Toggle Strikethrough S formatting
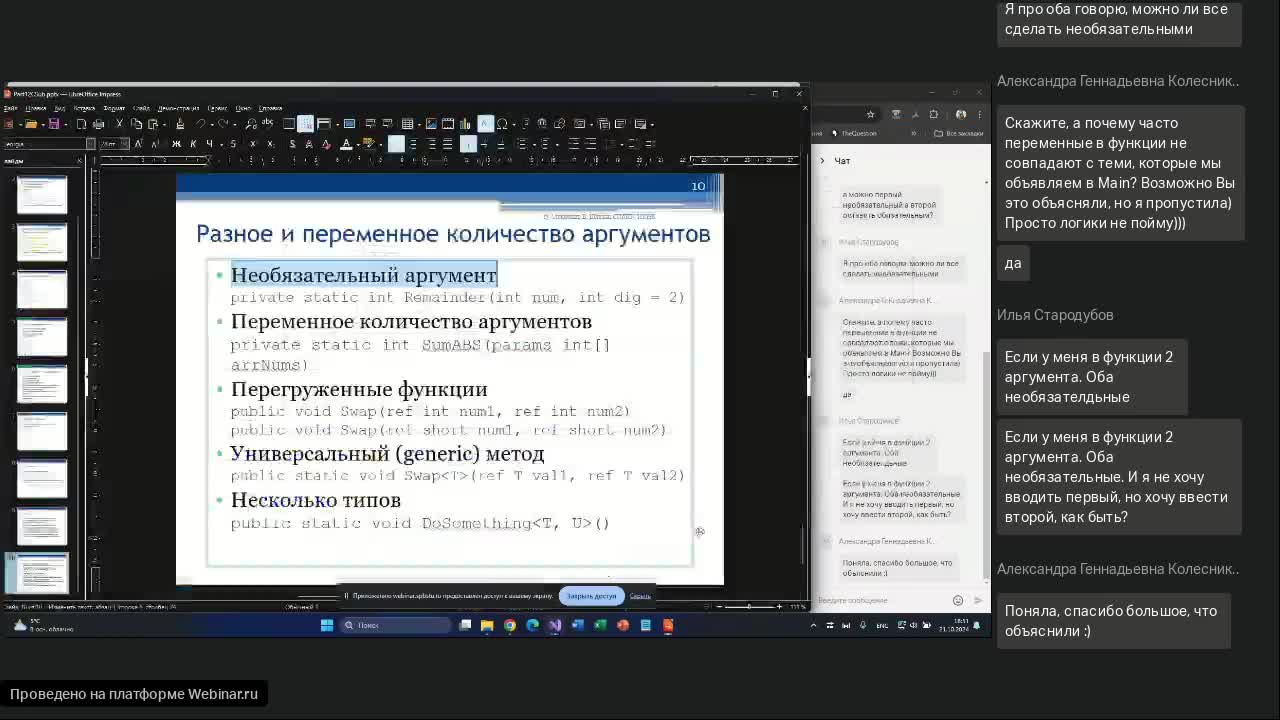1280x720 pixels. 233,143
